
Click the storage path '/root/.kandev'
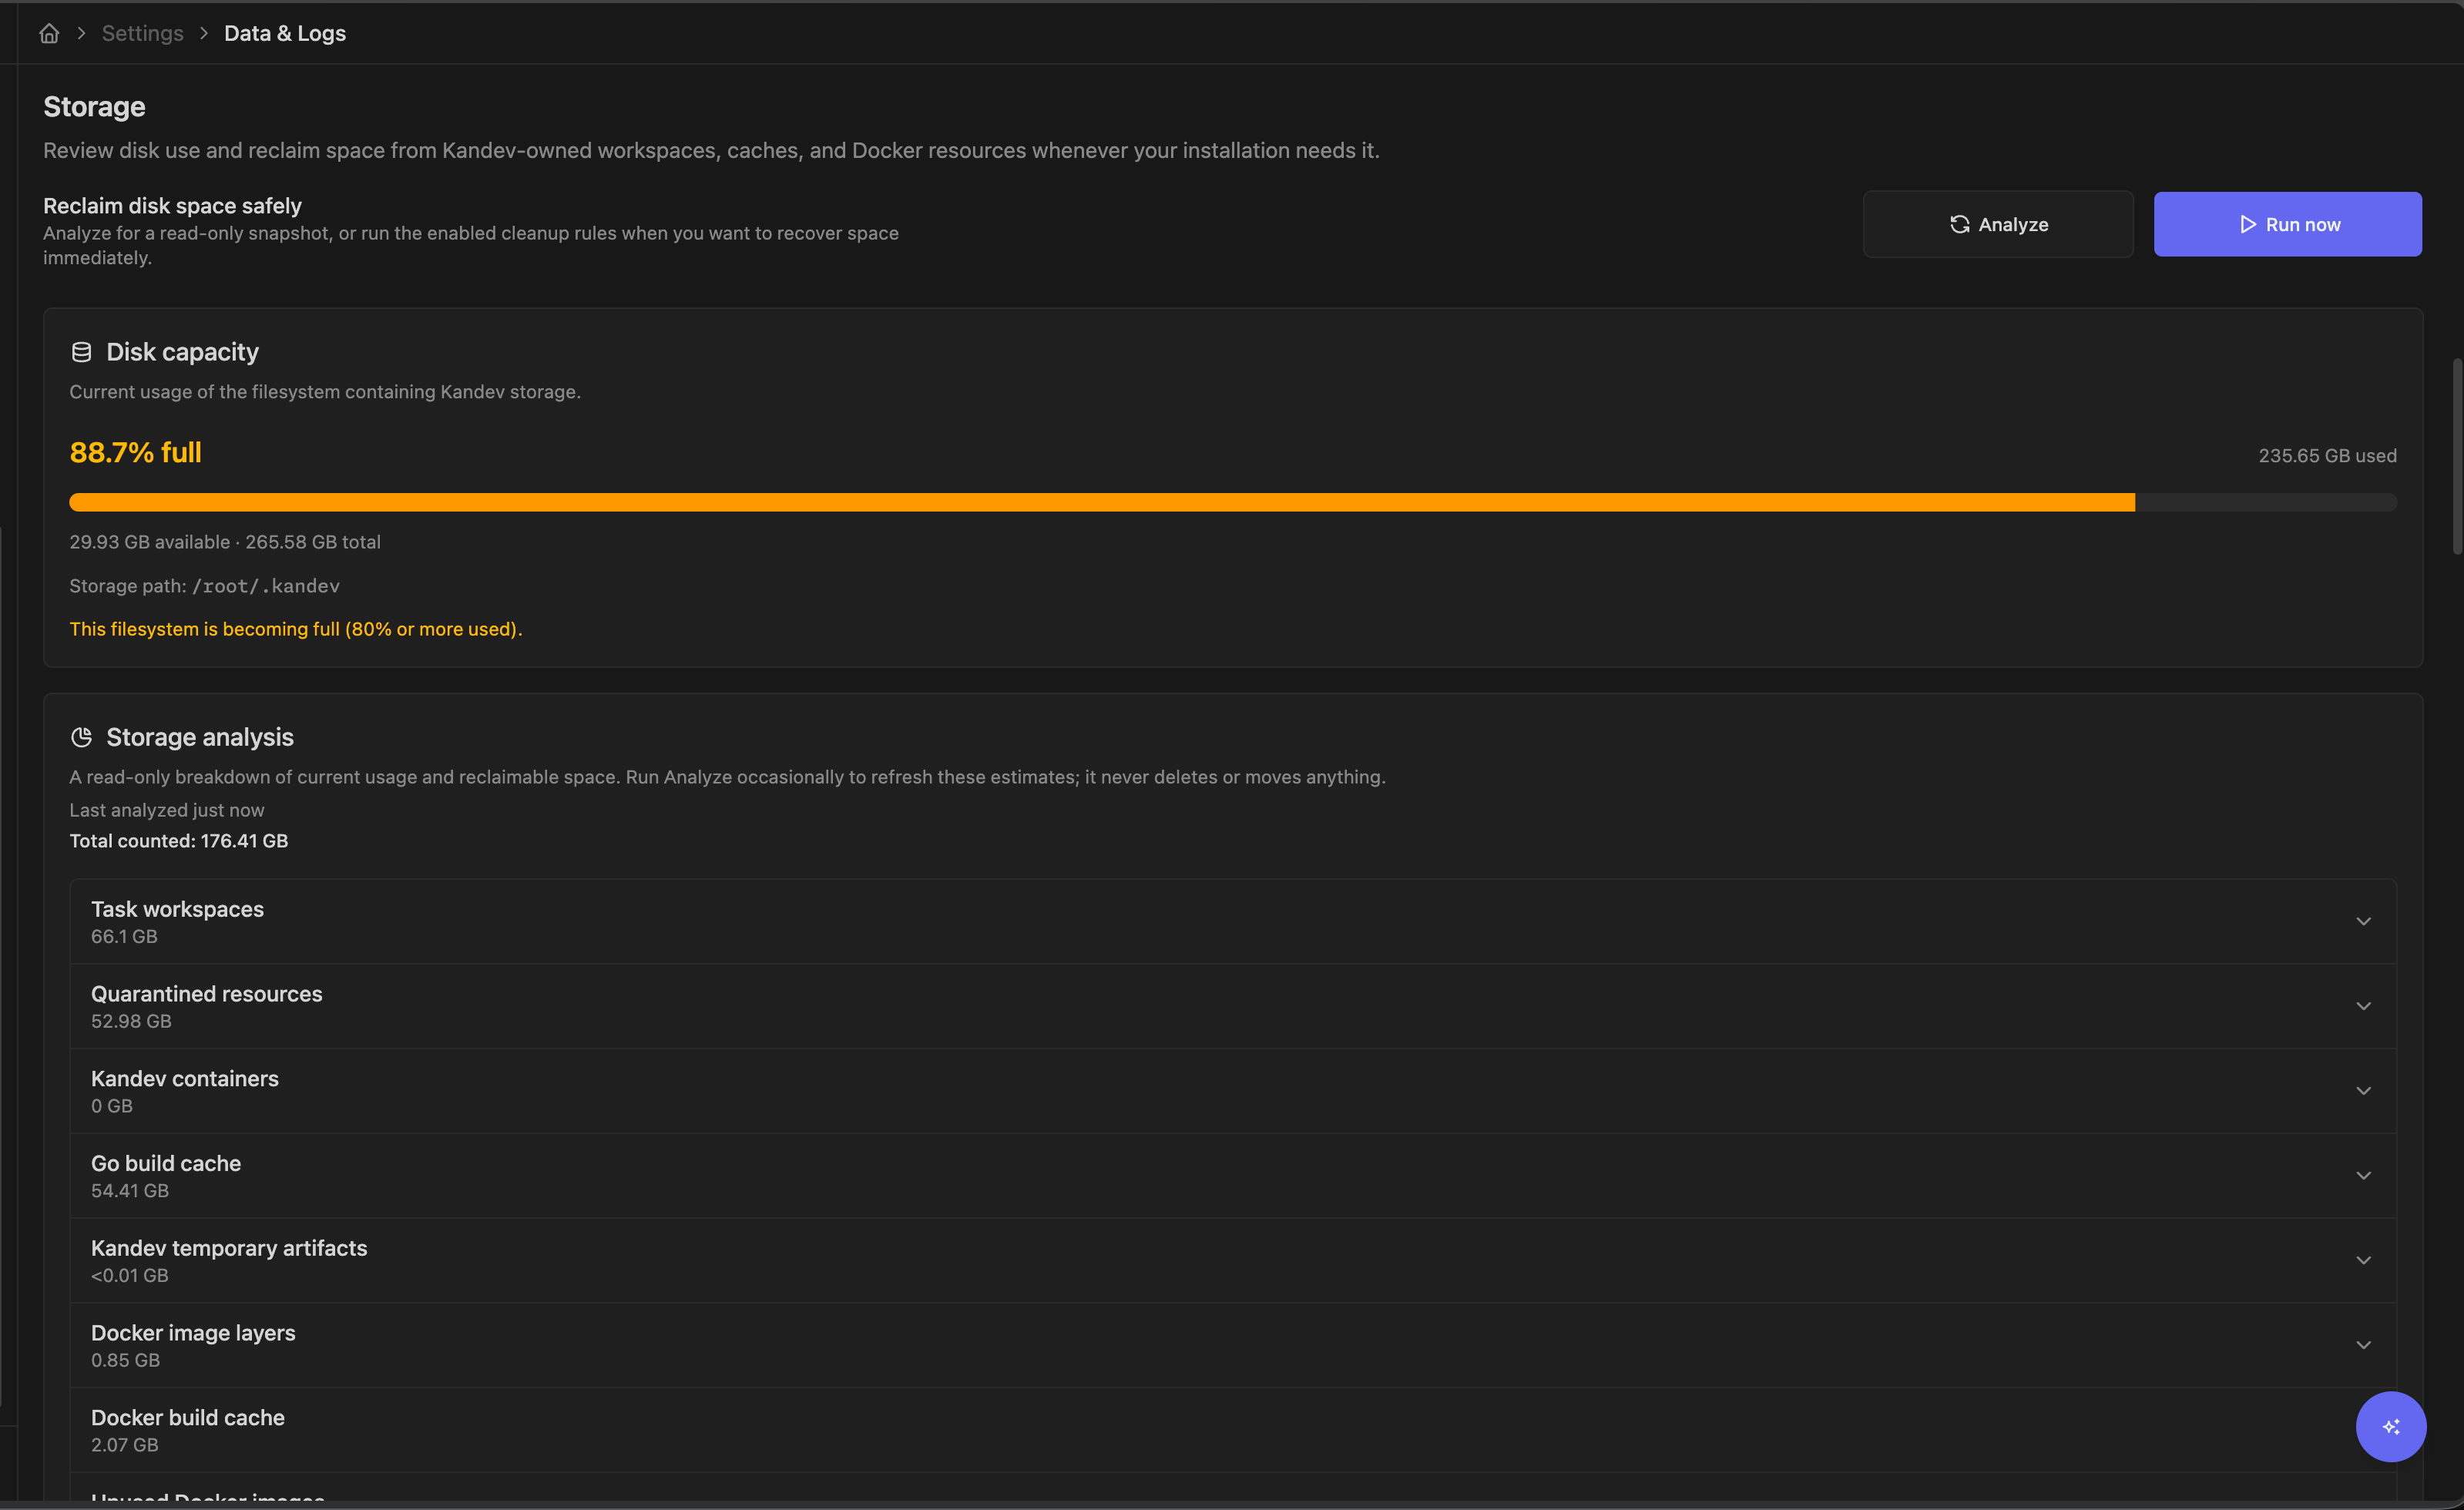click(x=266, y=586)
